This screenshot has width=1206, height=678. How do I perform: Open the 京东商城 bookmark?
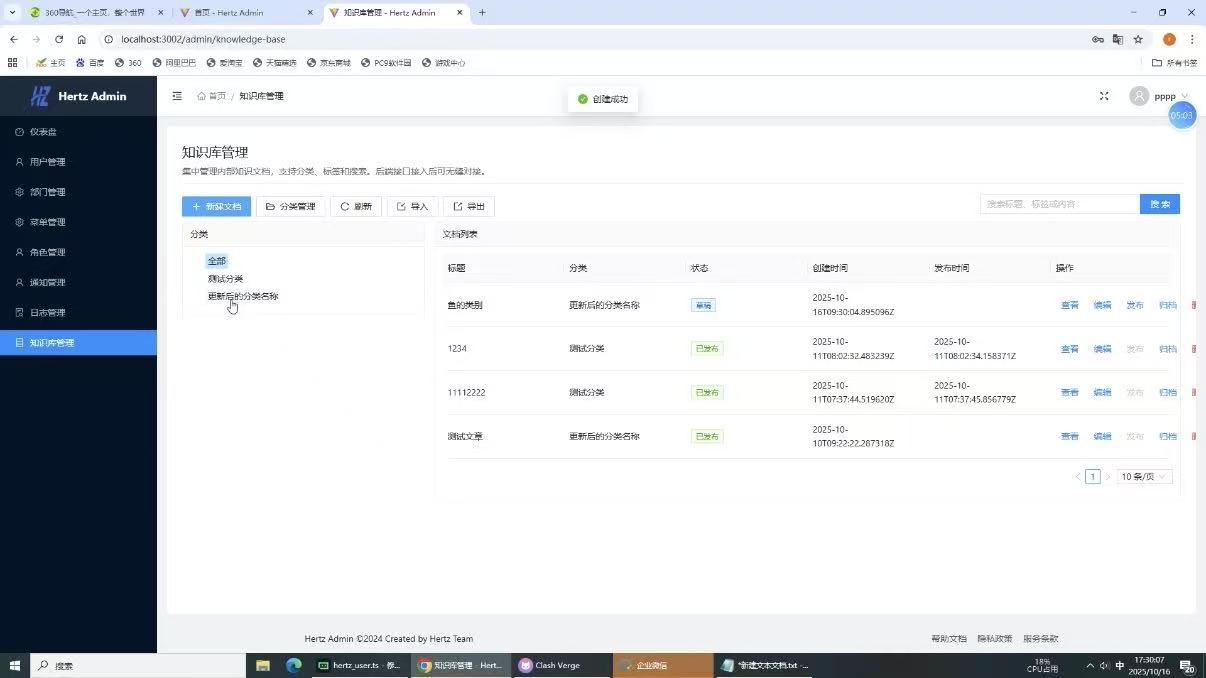coord(329,63)
